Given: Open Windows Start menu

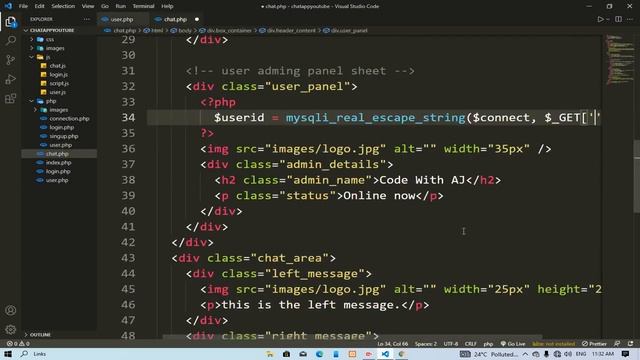Looking at the screenshot, I should pyautogui.click(x=8, y=354).
